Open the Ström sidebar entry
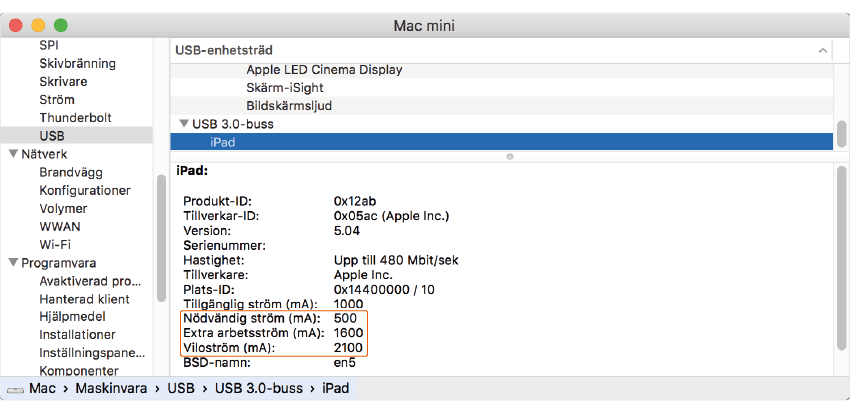The height and width of the screenshot is (412, 850). pyautogui.click(x=56, y=100)
